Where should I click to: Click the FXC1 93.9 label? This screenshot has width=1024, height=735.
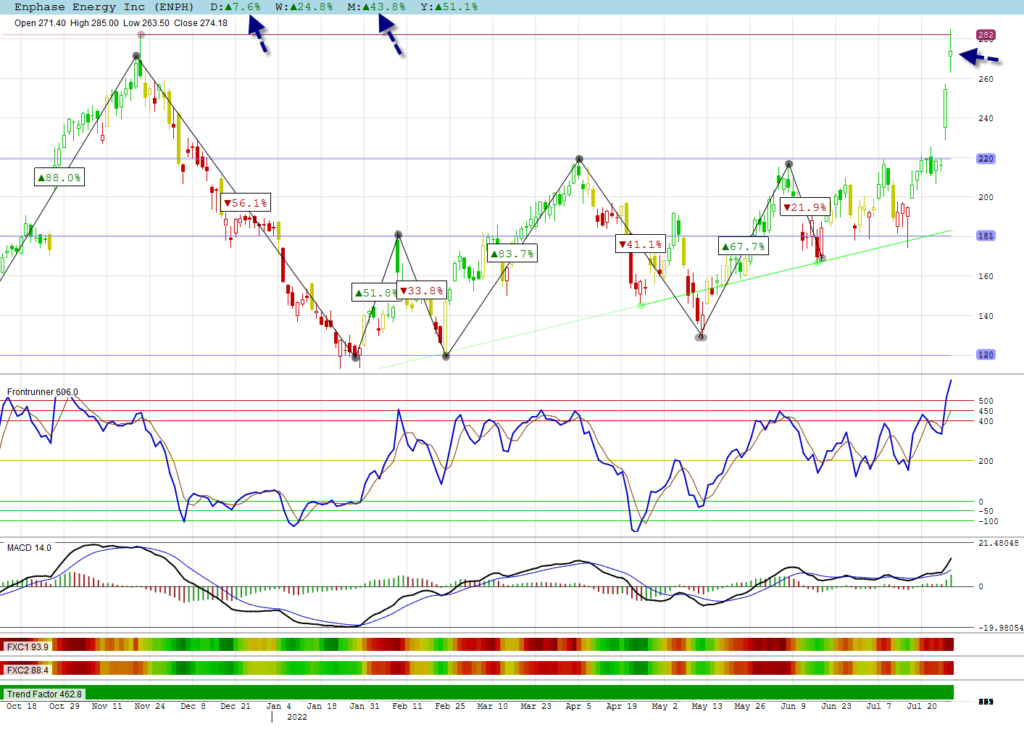27,647
